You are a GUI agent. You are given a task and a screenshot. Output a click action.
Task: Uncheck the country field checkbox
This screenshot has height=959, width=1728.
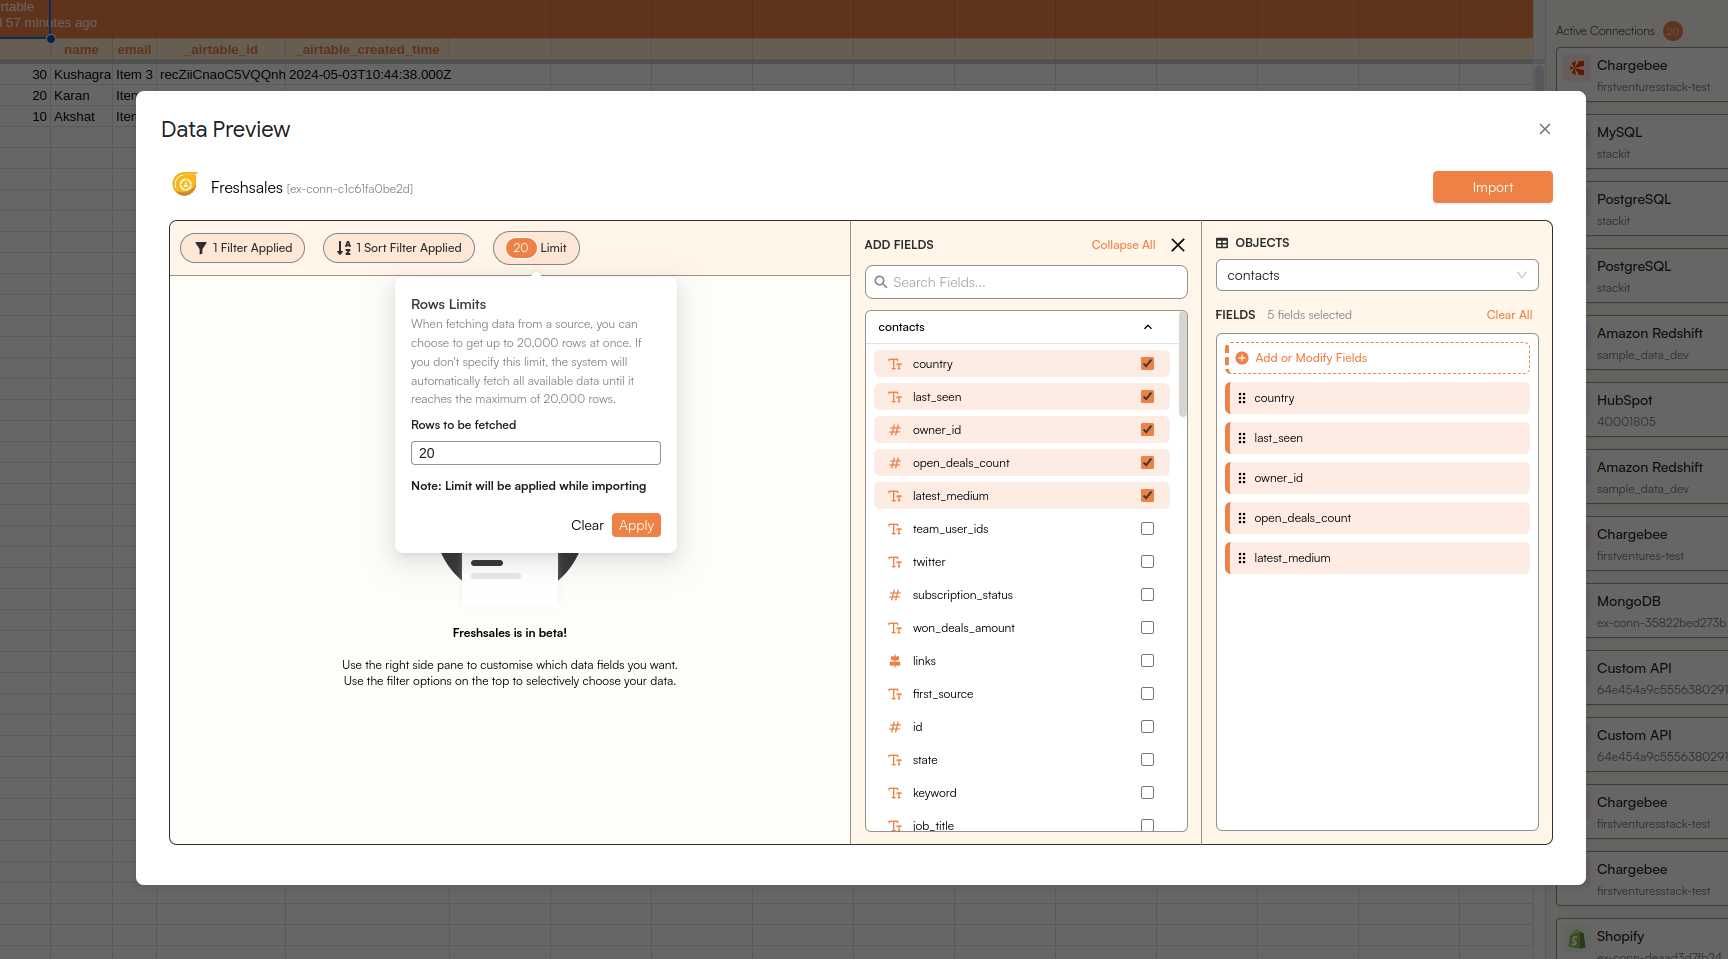tap(1147, 364)
